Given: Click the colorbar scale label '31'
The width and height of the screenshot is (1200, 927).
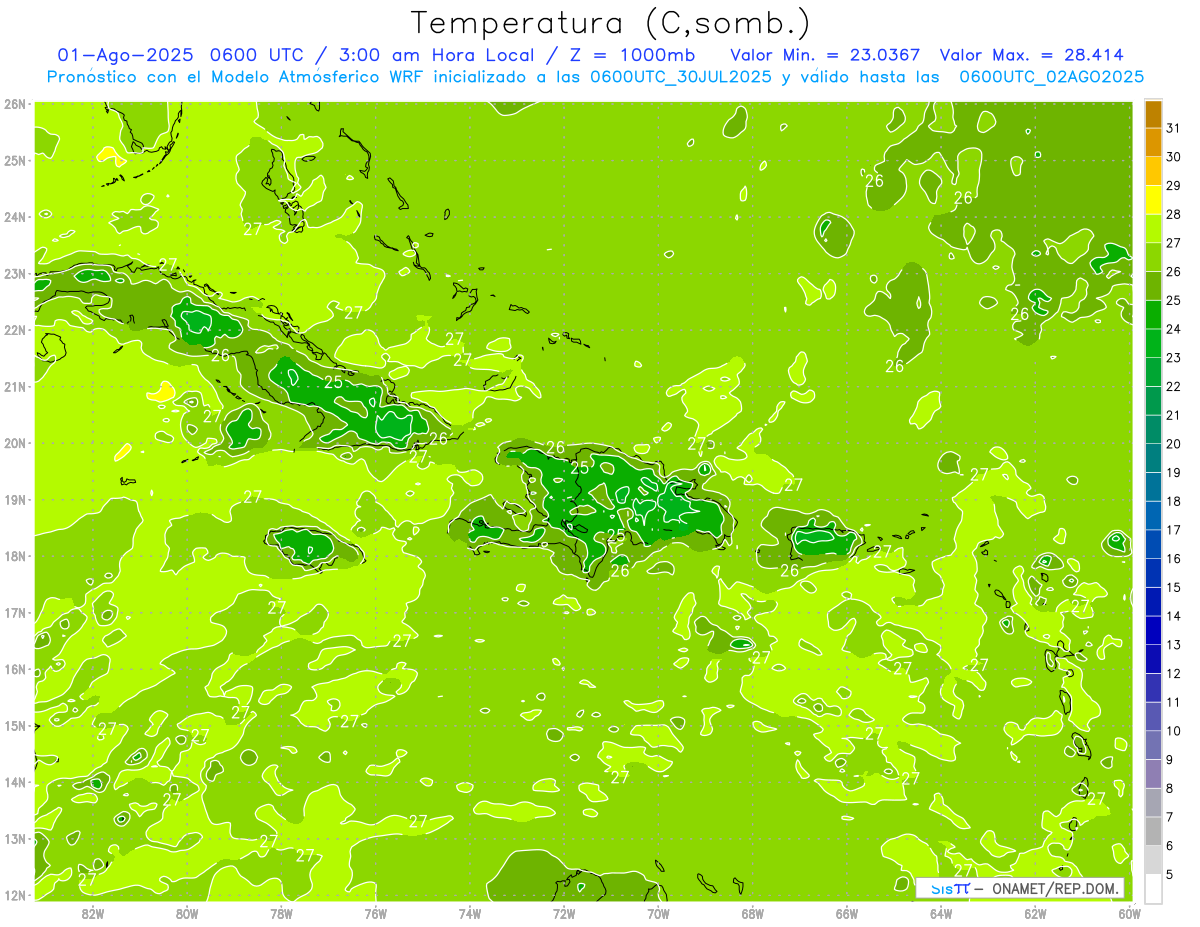Looking at the screenshot, I should (x=1174, y=128).
